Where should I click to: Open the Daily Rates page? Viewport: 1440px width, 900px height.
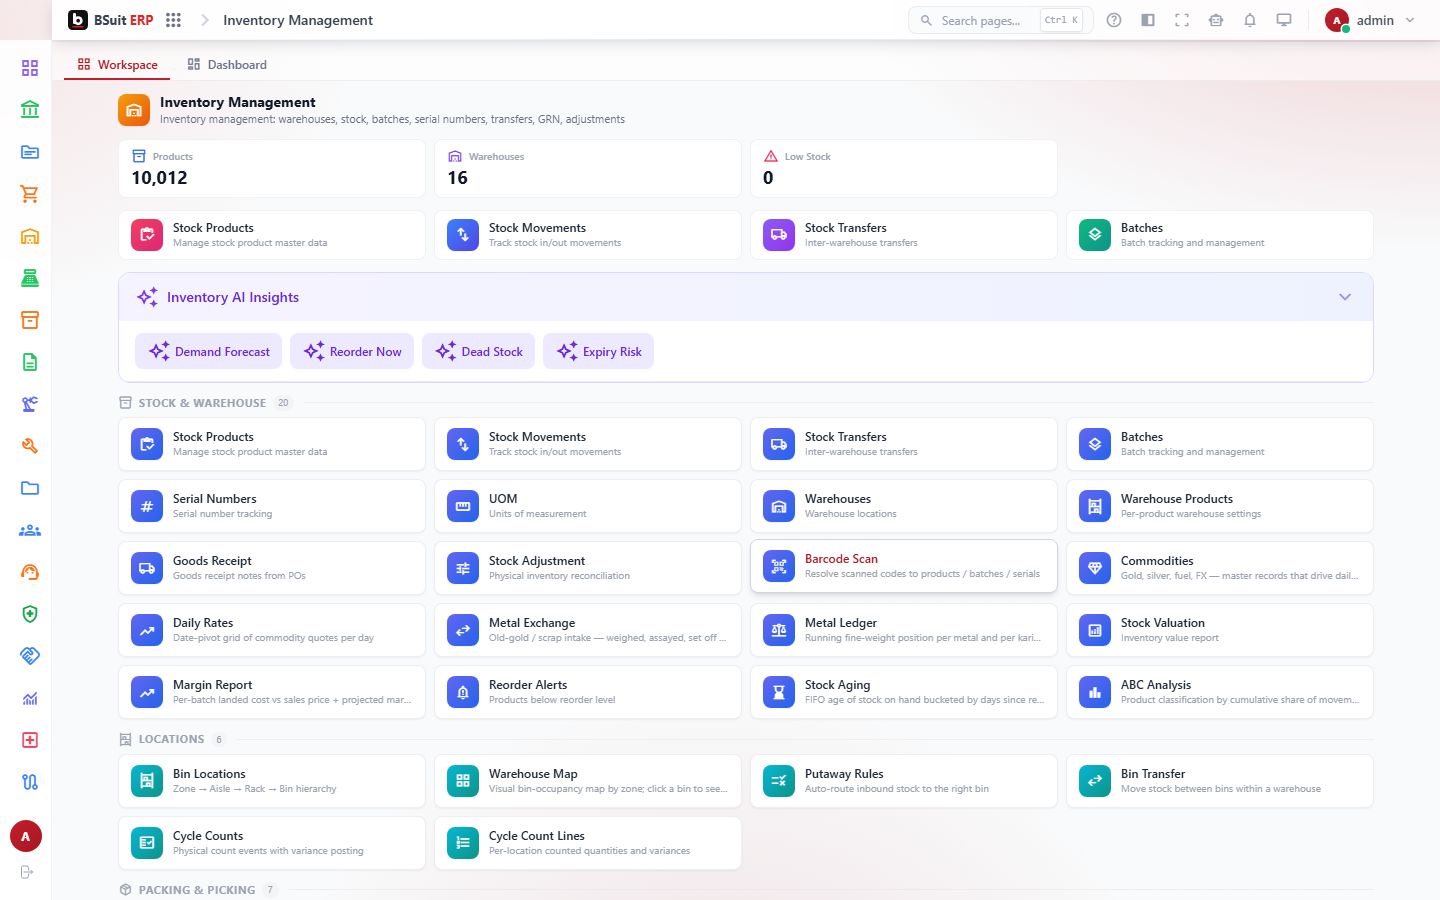click(x=272, y=630)
